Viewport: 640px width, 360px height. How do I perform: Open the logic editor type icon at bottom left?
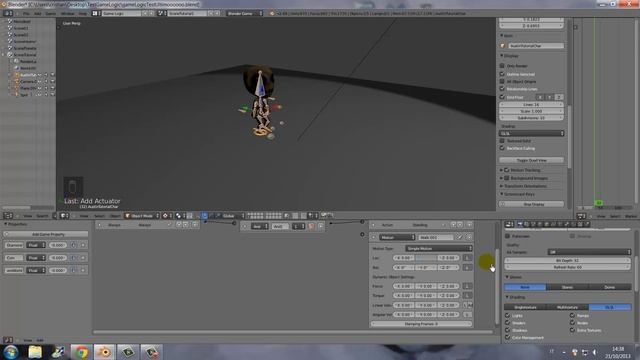(7, 340)
